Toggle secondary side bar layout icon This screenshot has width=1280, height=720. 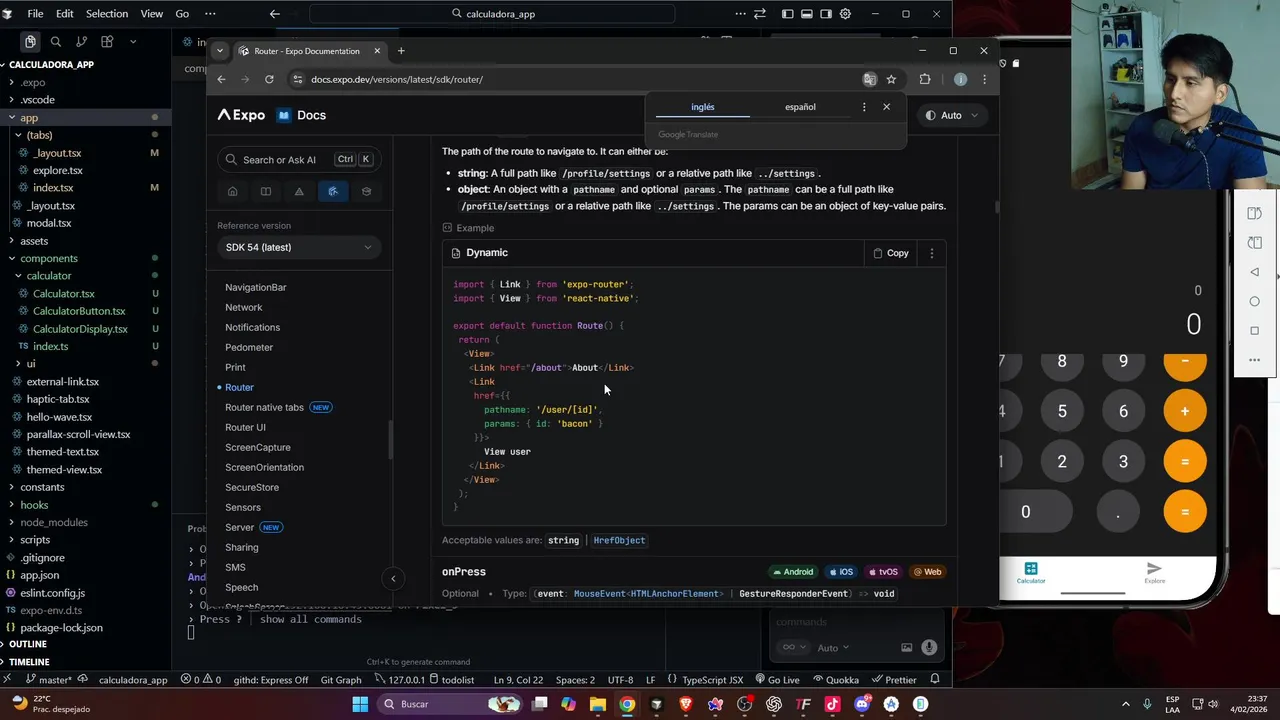coord(826,14)
